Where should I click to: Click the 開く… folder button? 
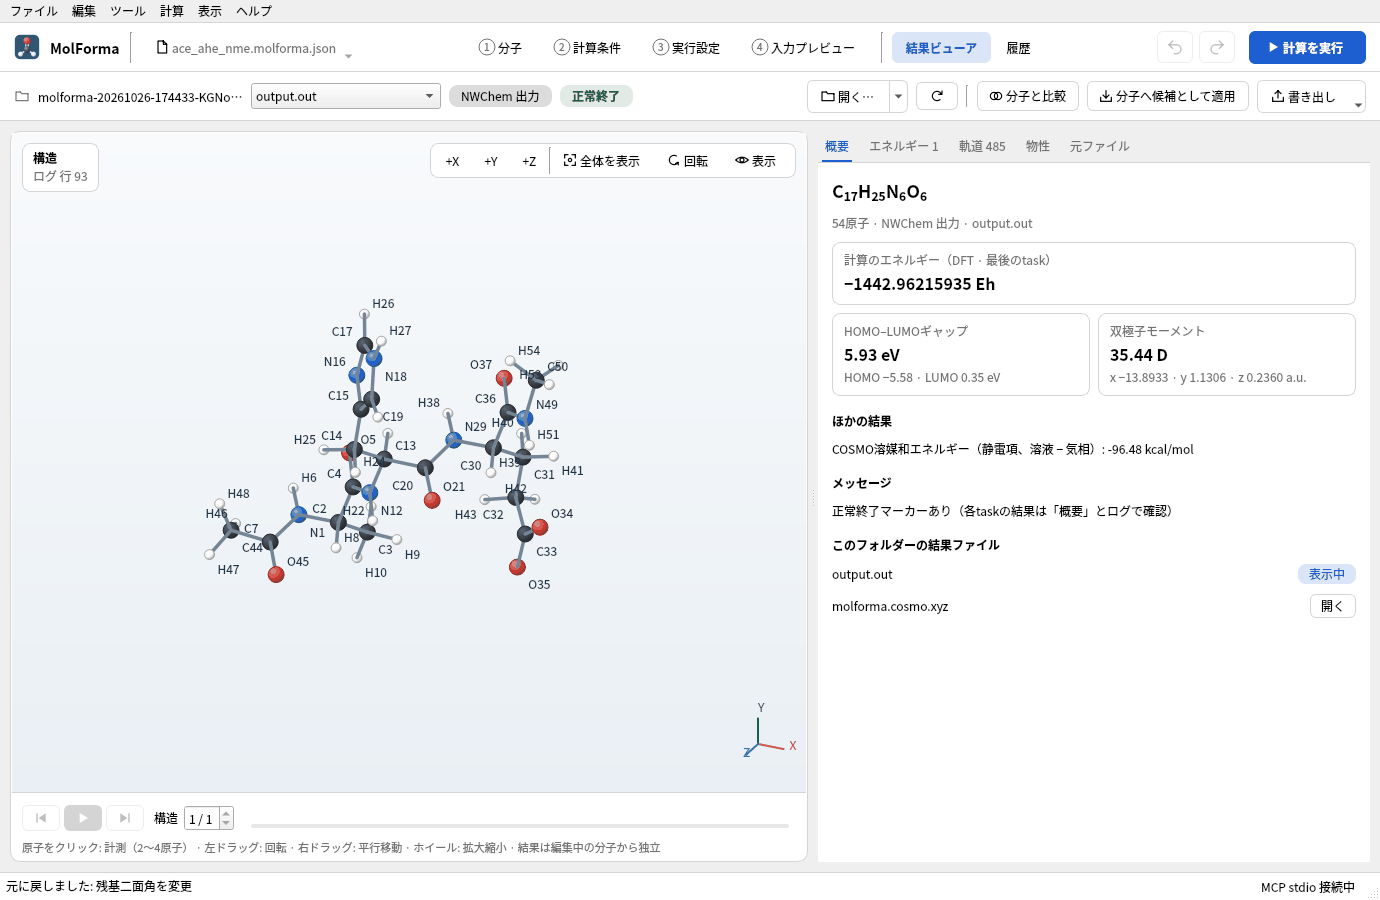coord(848,96)
